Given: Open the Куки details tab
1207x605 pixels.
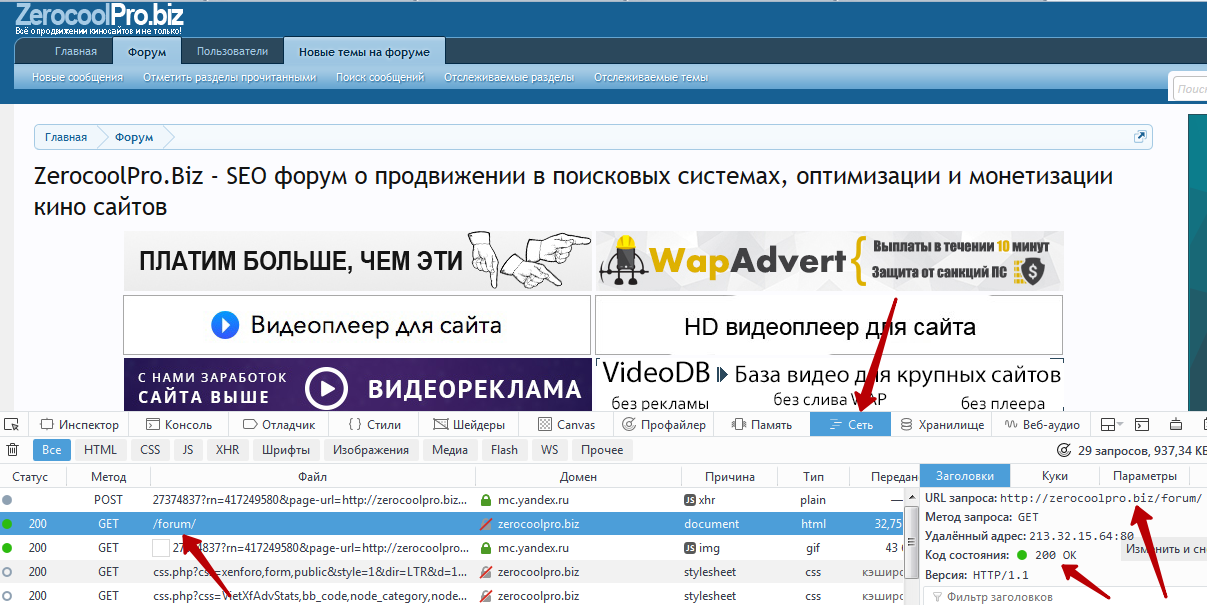Looking at the screenshot, I should point(1054,477).
